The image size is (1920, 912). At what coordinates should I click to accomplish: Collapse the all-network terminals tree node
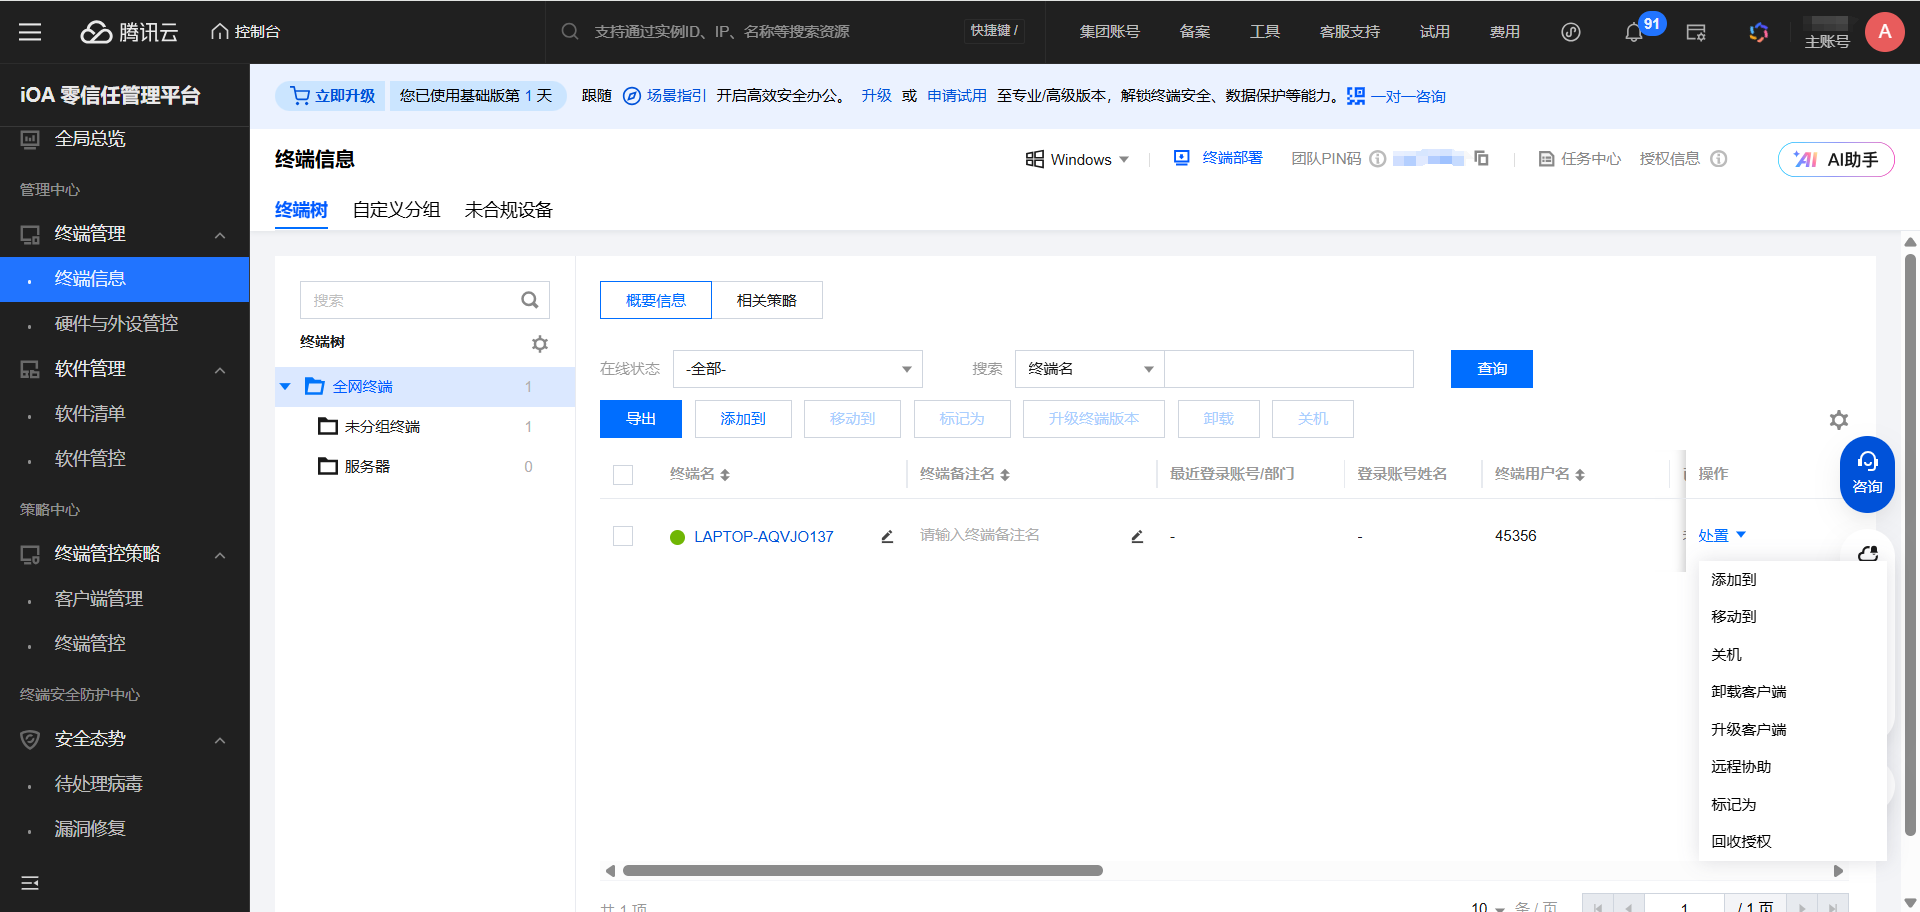click(x=285, y=387)
